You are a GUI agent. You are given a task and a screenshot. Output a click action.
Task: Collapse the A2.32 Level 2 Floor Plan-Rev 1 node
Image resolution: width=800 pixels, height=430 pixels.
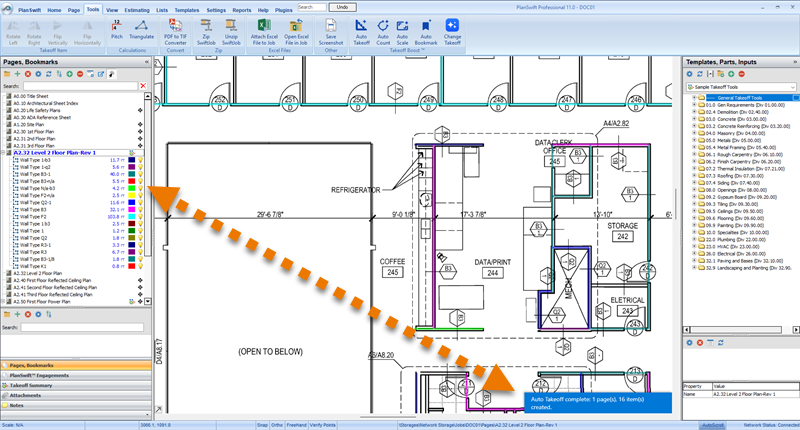pos(3,153)
